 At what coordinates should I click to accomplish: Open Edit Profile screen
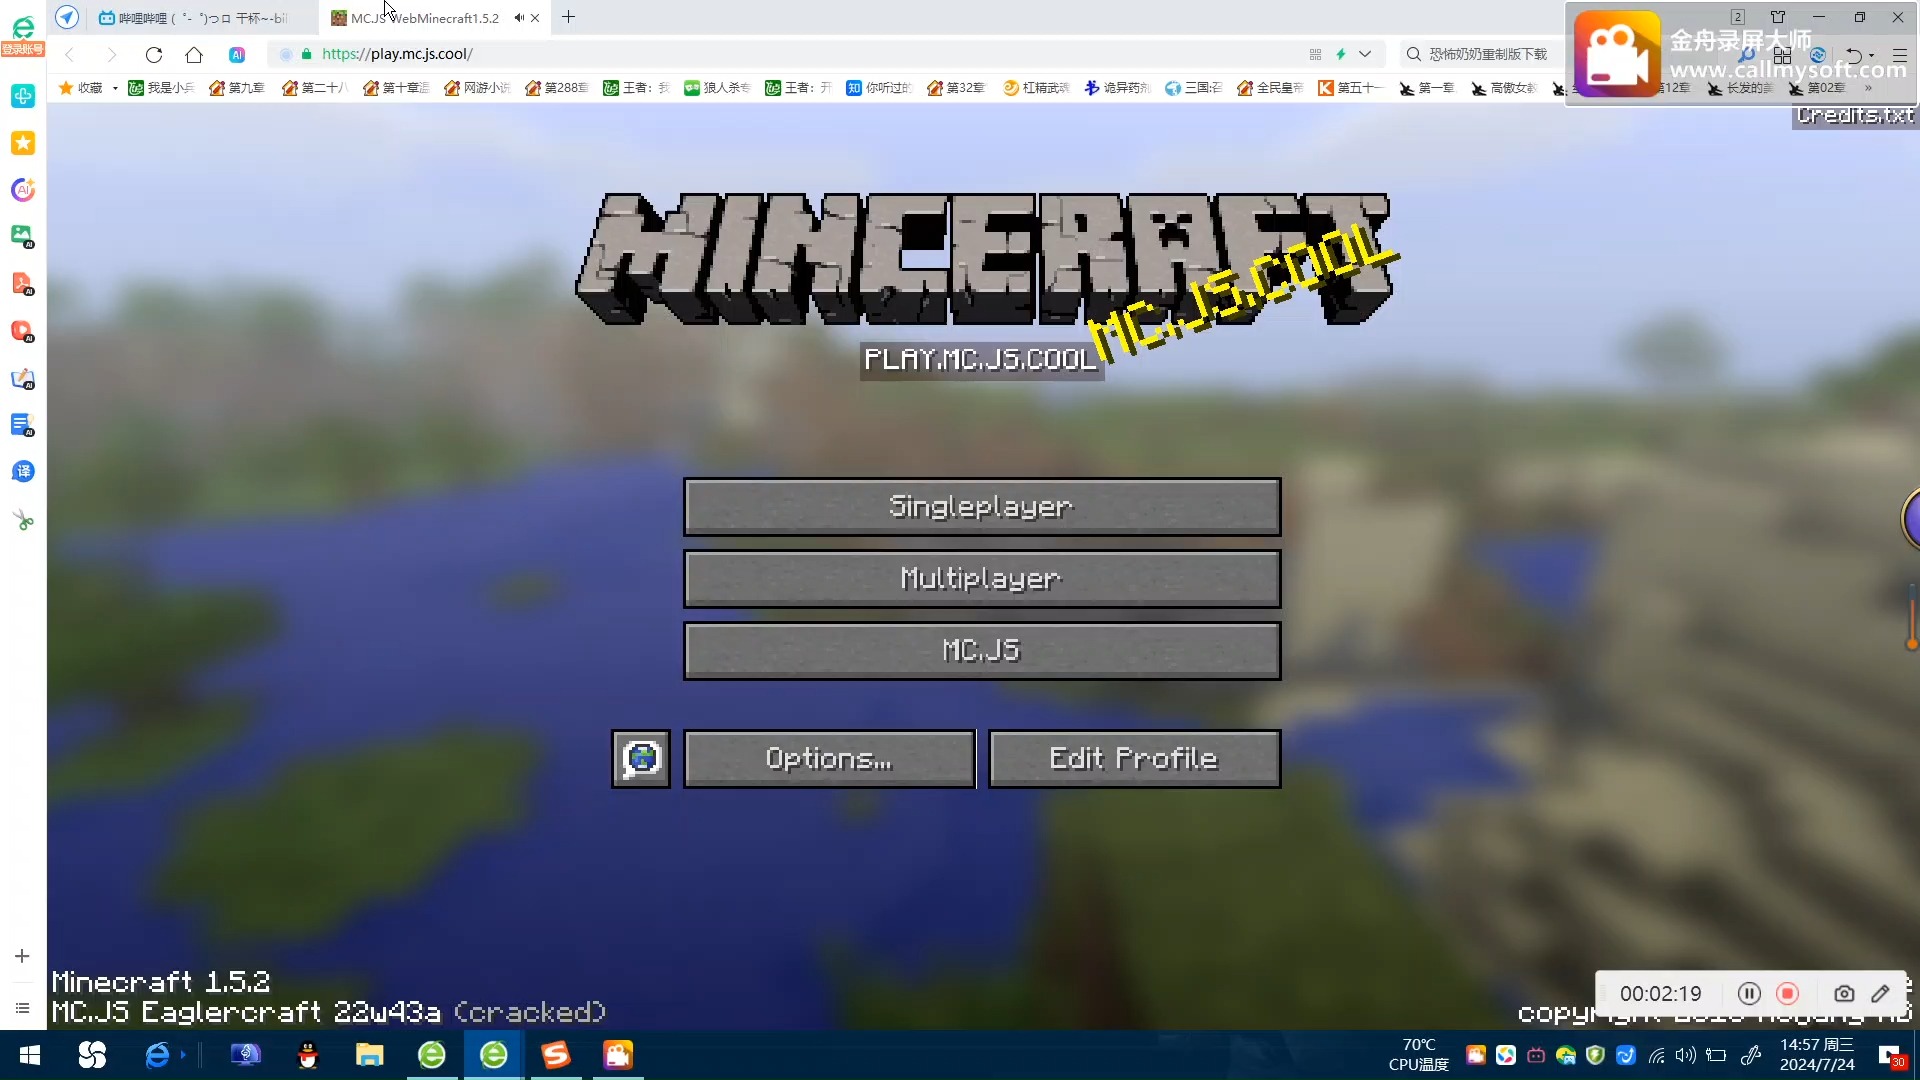1134,759
